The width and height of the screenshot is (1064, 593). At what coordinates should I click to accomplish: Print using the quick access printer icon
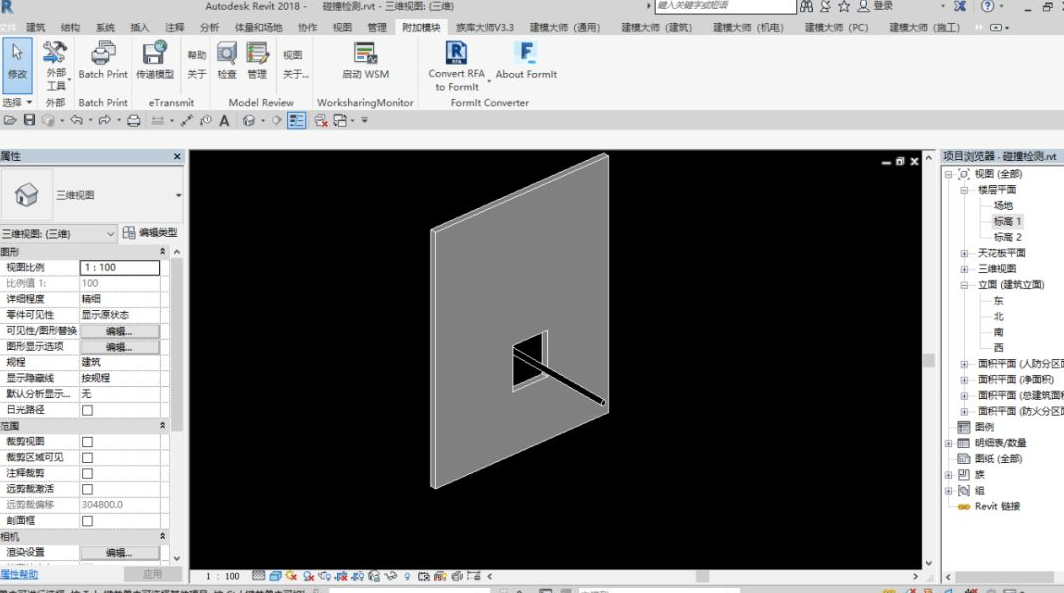click(134, 121)
